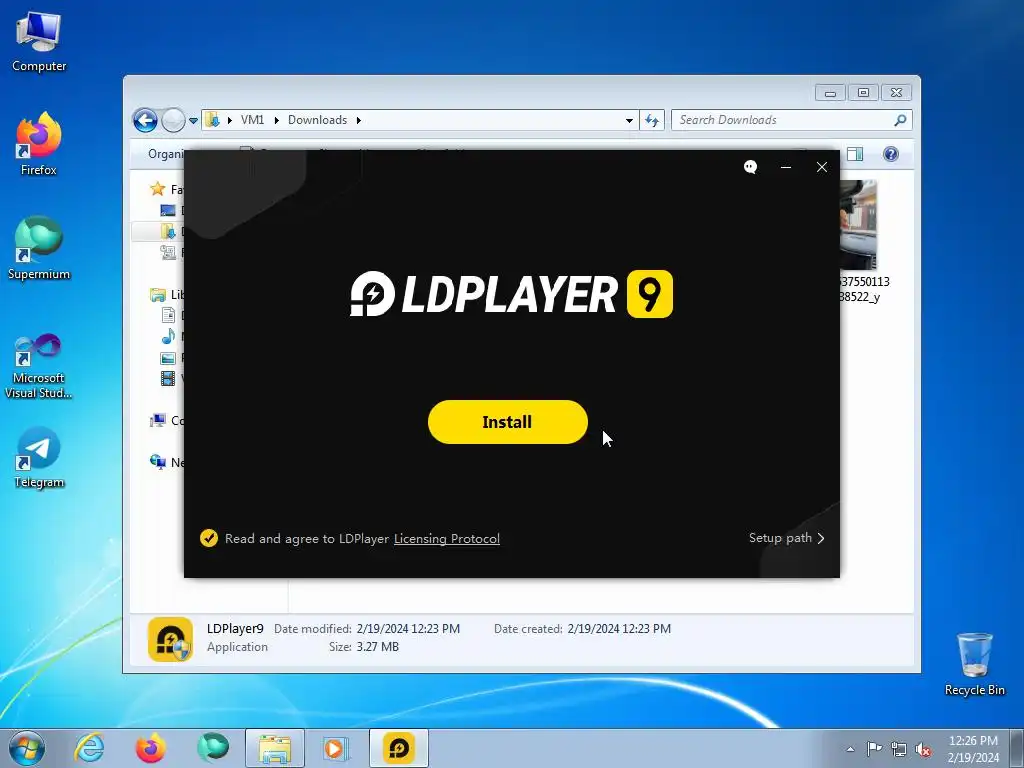Expand the Setup path option
The width and height of the screenshot is (1024, 768).
(x=786, y=538)
